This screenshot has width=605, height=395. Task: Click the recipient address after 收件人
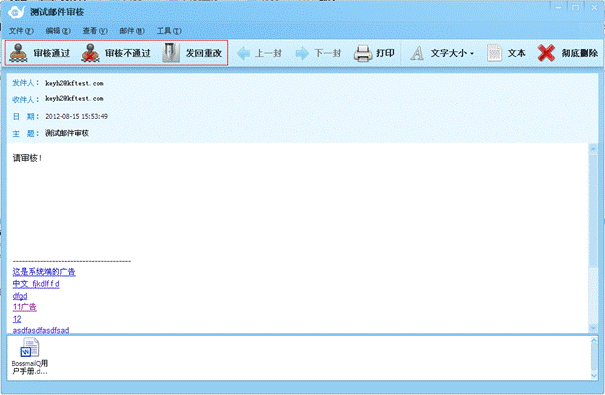click(x=74, y=99)
